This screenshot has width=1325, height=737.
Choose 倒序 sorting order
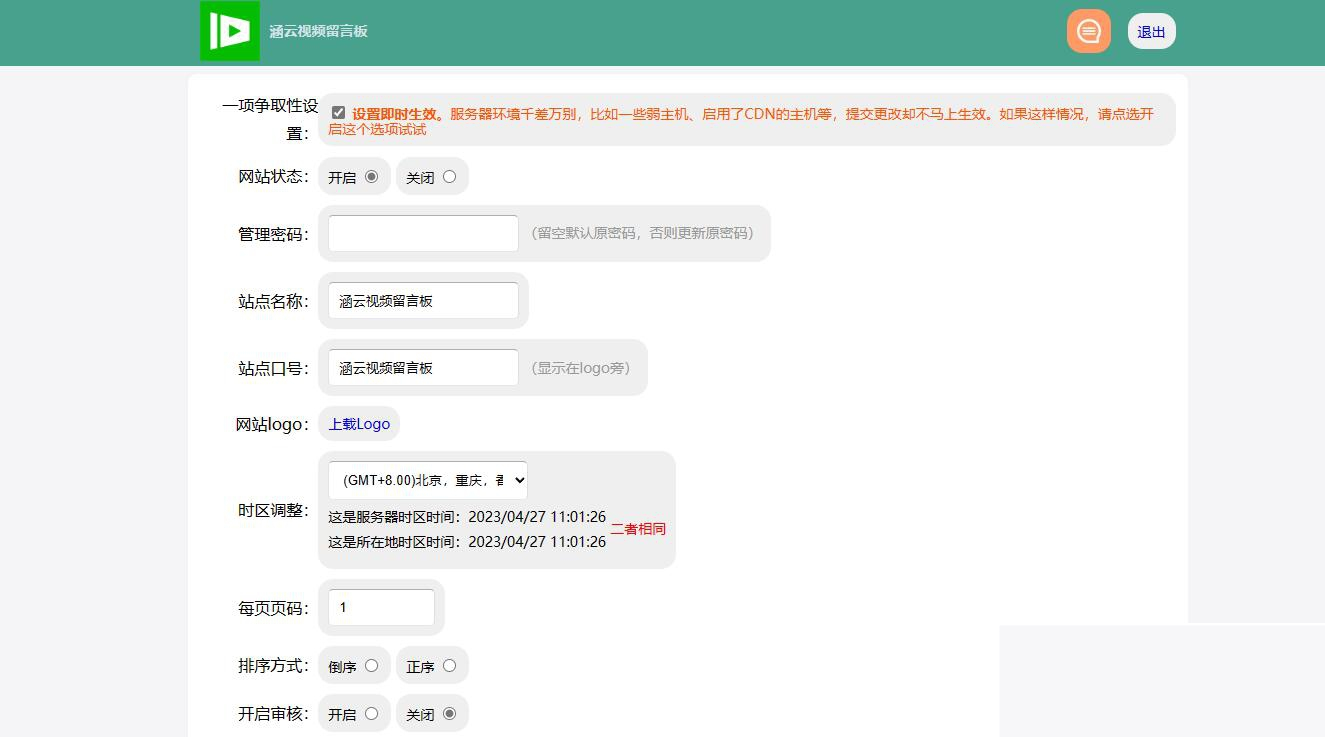[x=371, y=665]
